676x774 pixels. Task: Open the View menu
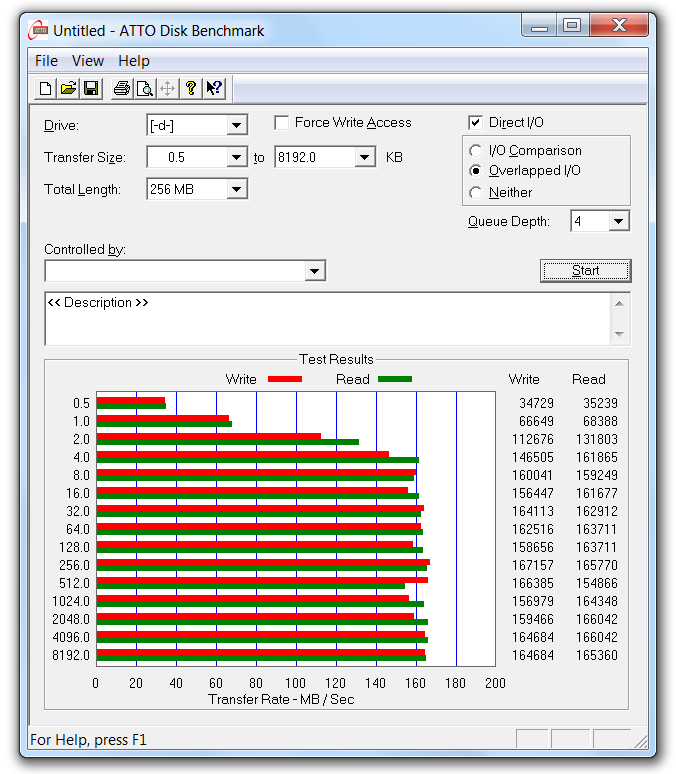point(88,61)
